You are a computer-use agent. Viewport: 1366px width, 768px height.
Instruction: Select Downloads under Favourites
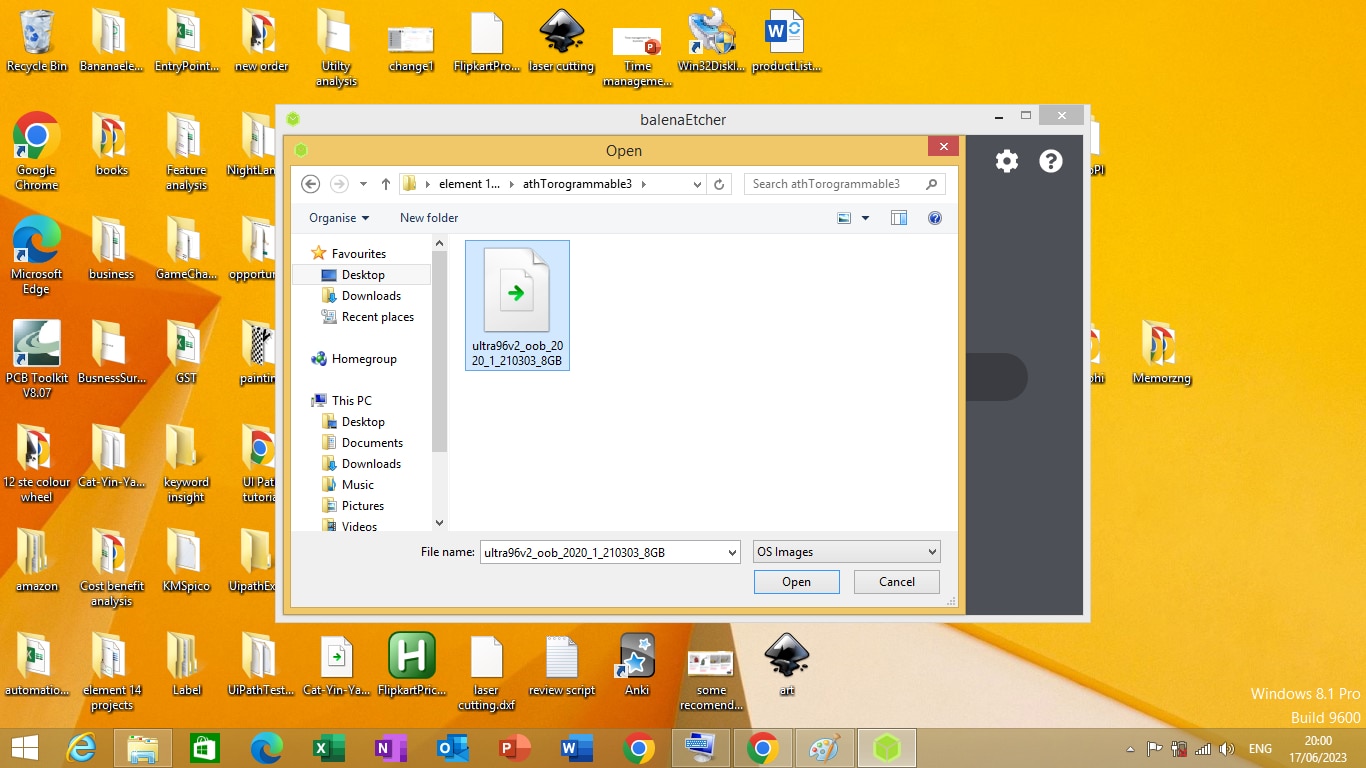371,296
